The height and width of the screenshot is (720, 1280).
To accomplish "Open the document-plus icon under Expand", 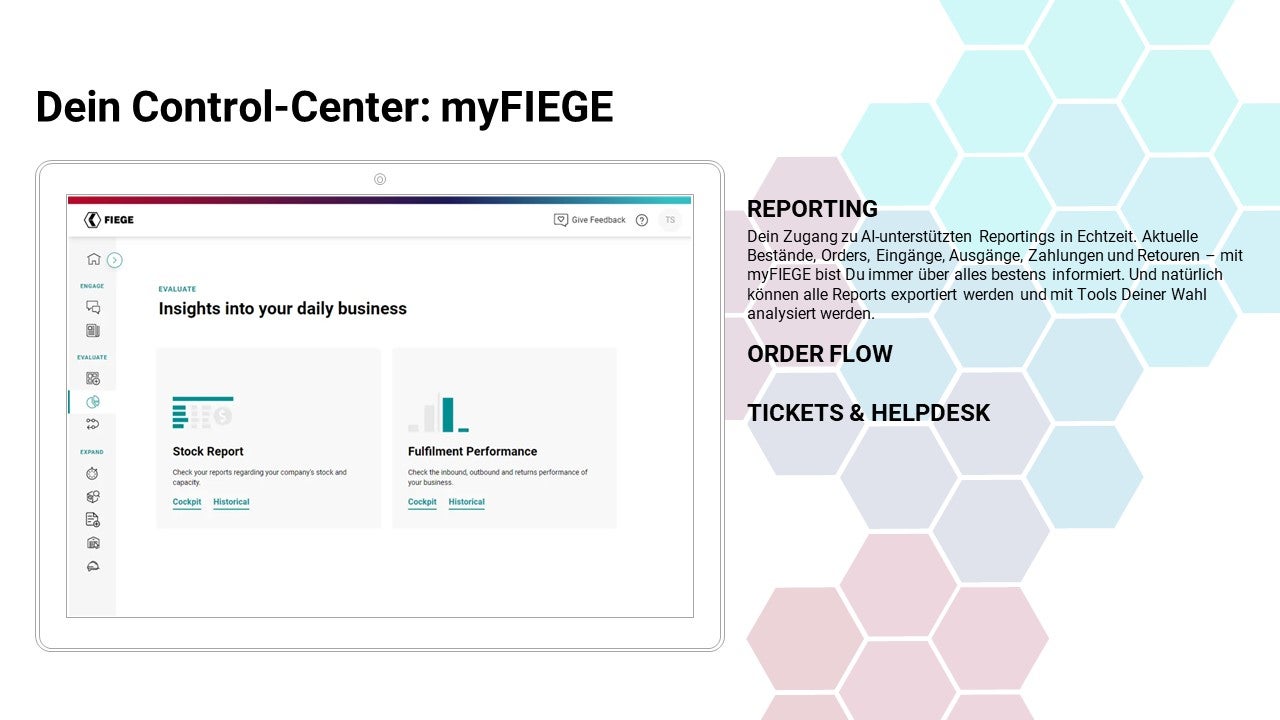I will click(x=93, y=520).
